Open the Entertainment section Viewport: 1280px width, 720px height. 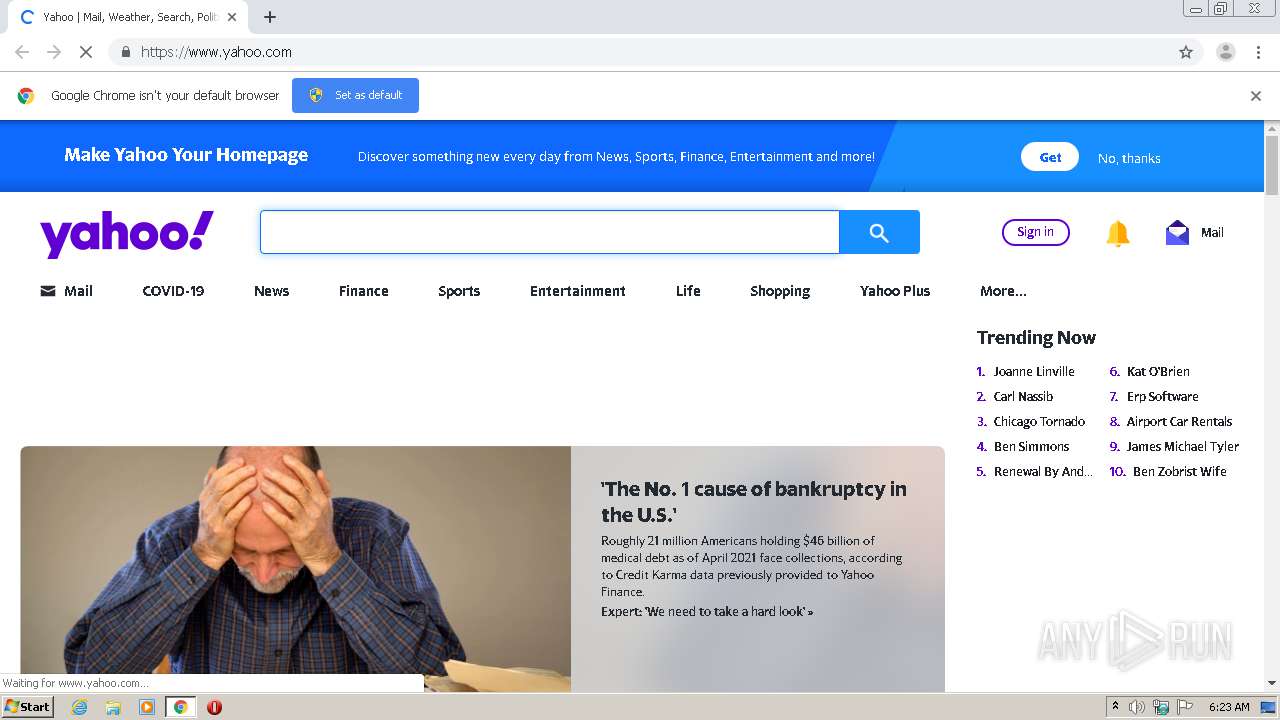point(578,291)
